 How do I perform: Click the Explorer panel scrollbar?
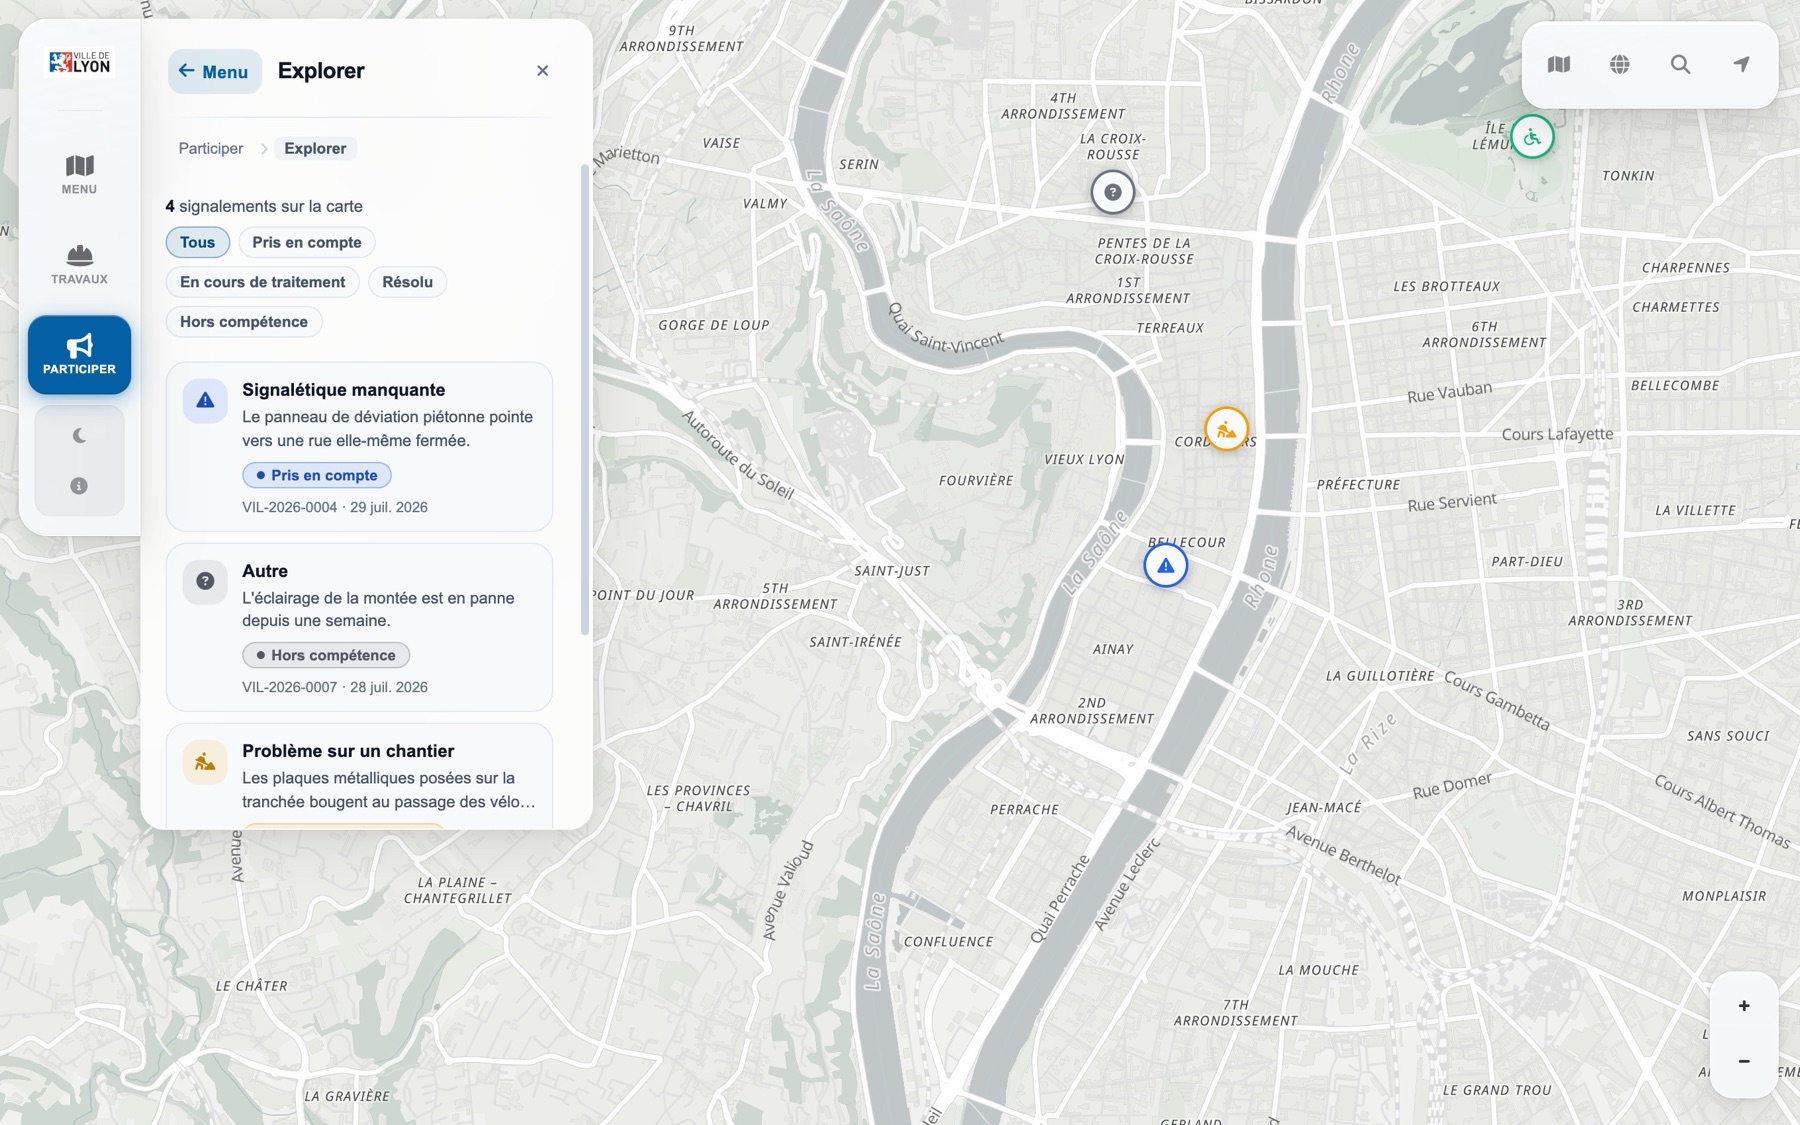point(585,400)
